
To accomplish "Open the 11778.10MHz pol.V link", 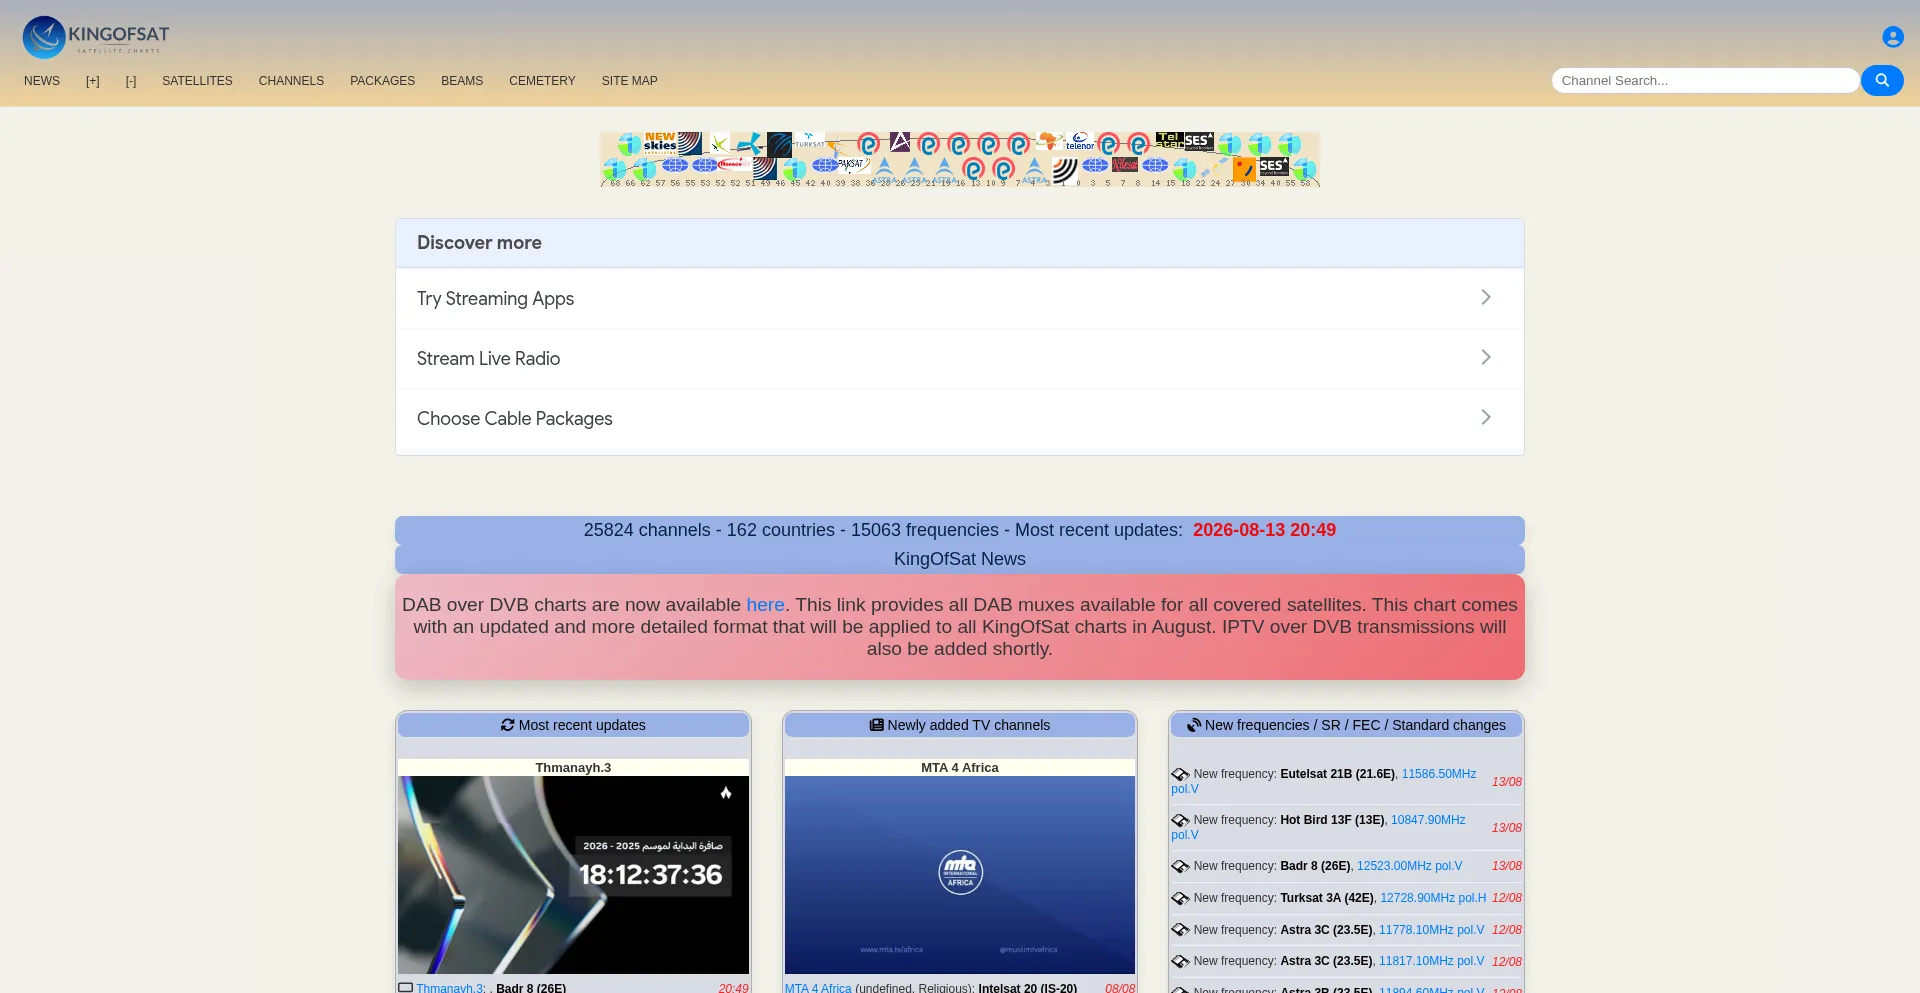I will [1431, 930].
